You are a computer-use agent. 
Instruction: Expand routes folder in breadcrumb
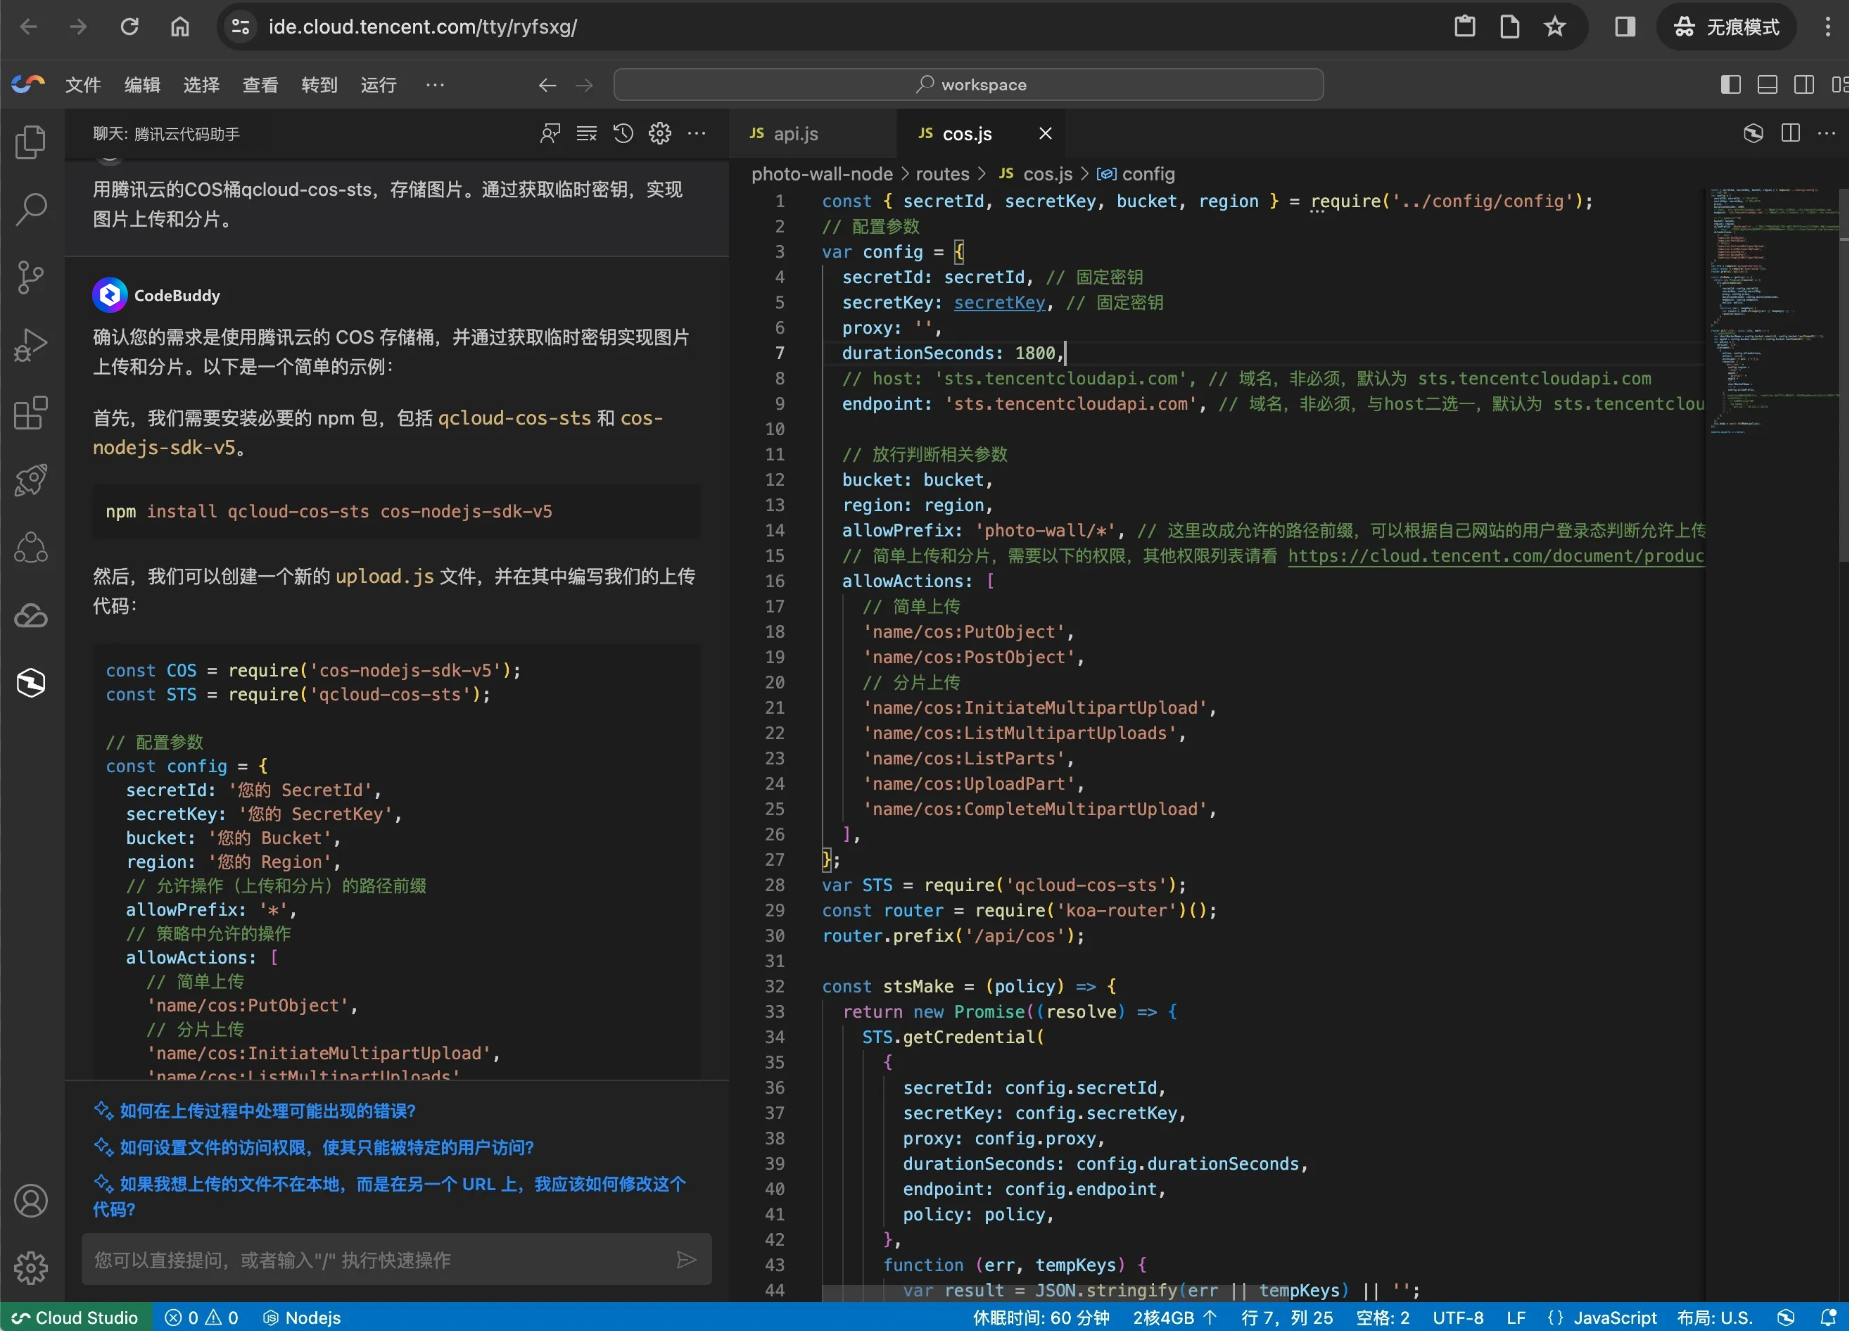(x=942, y=174)
